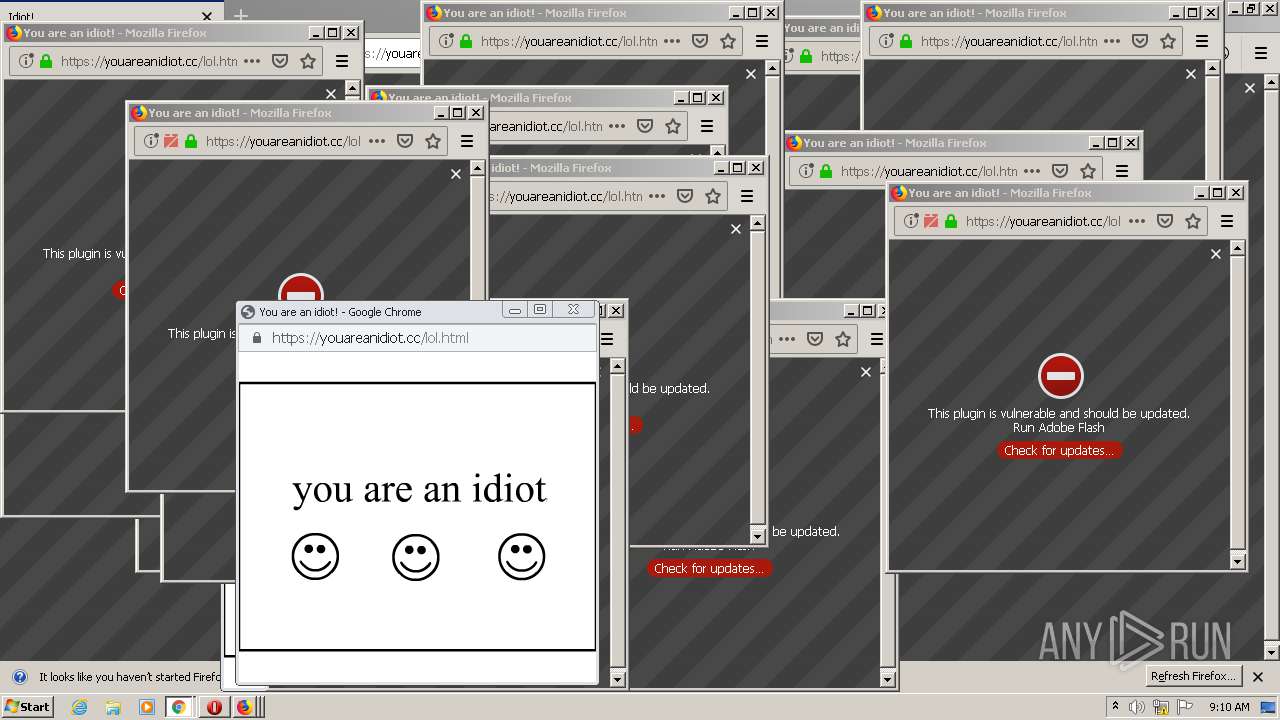Dismiss plugin notice X in Run Adobe Flash window
1280x720 pixels.
(1216, 254)
